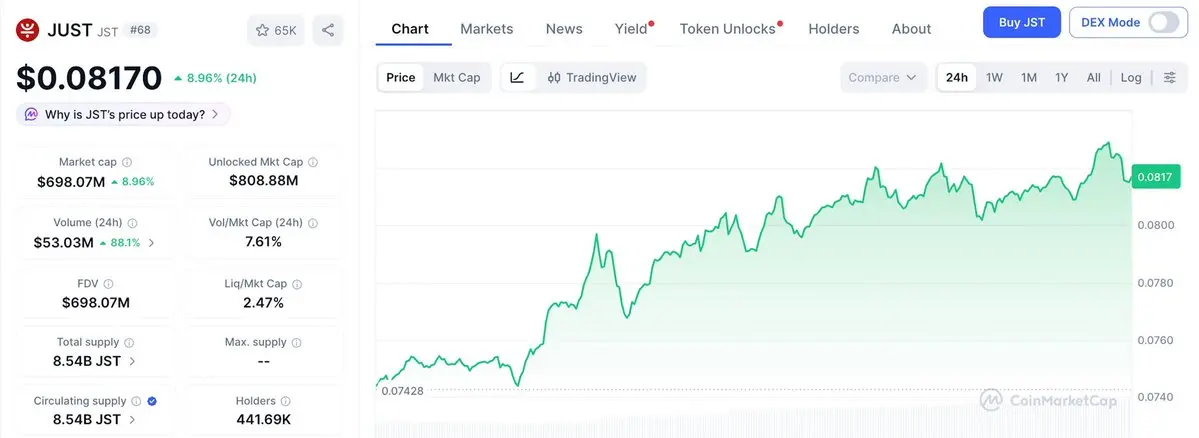Screen dimensions: 1199x438
Task: Open the share icon button
Action: (328, 30)
